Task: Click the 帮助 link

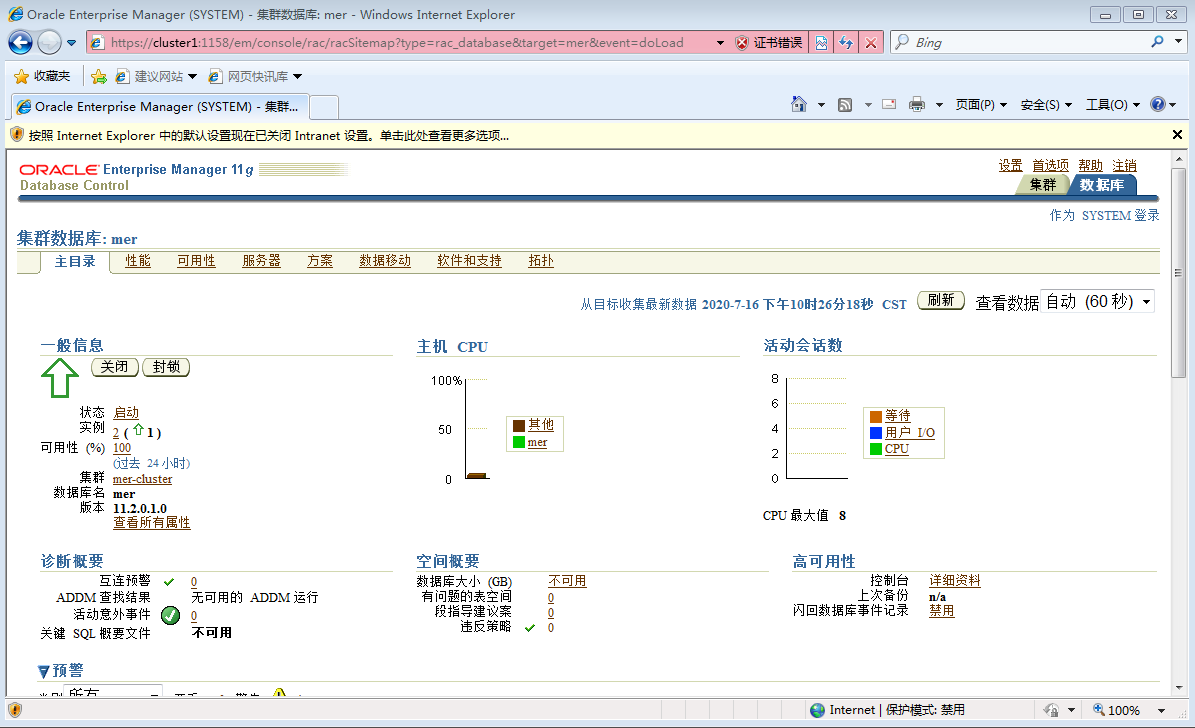Action: [x=1091, y=165]
